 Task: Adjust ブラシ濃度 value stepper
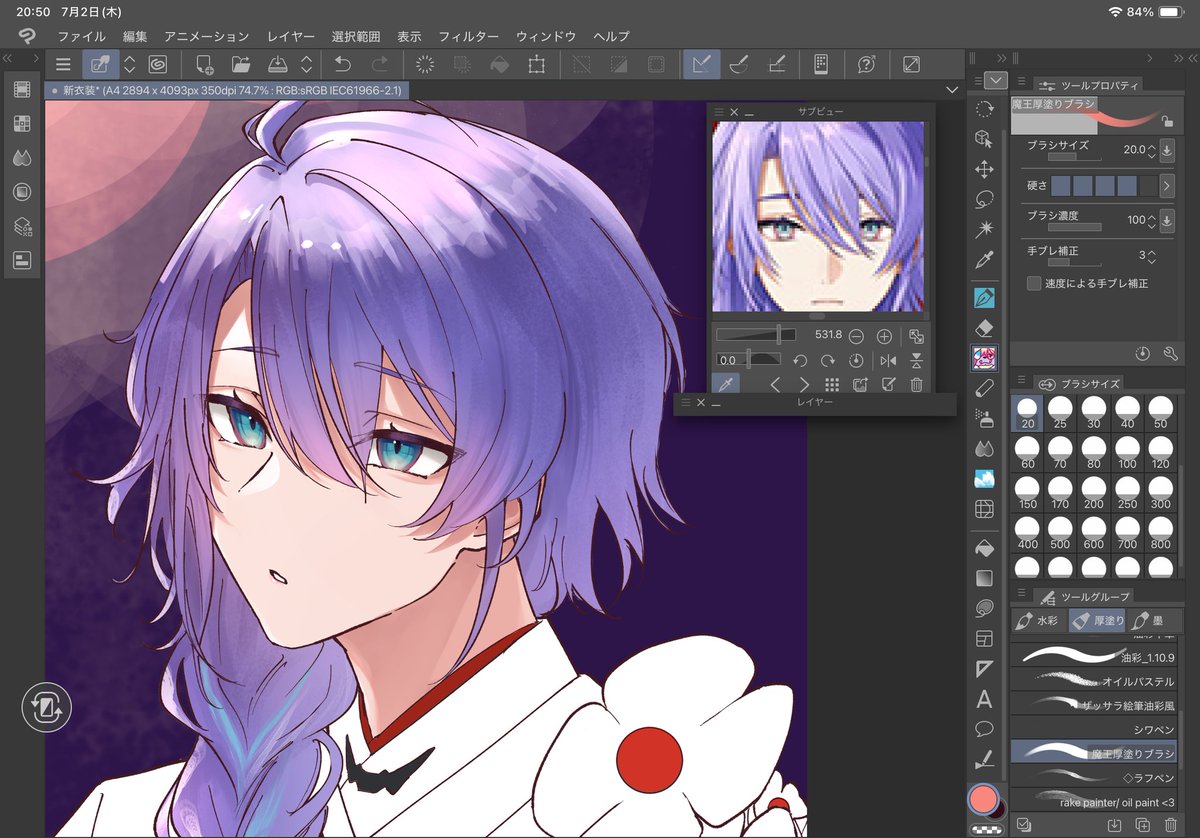click(1151, 220)
